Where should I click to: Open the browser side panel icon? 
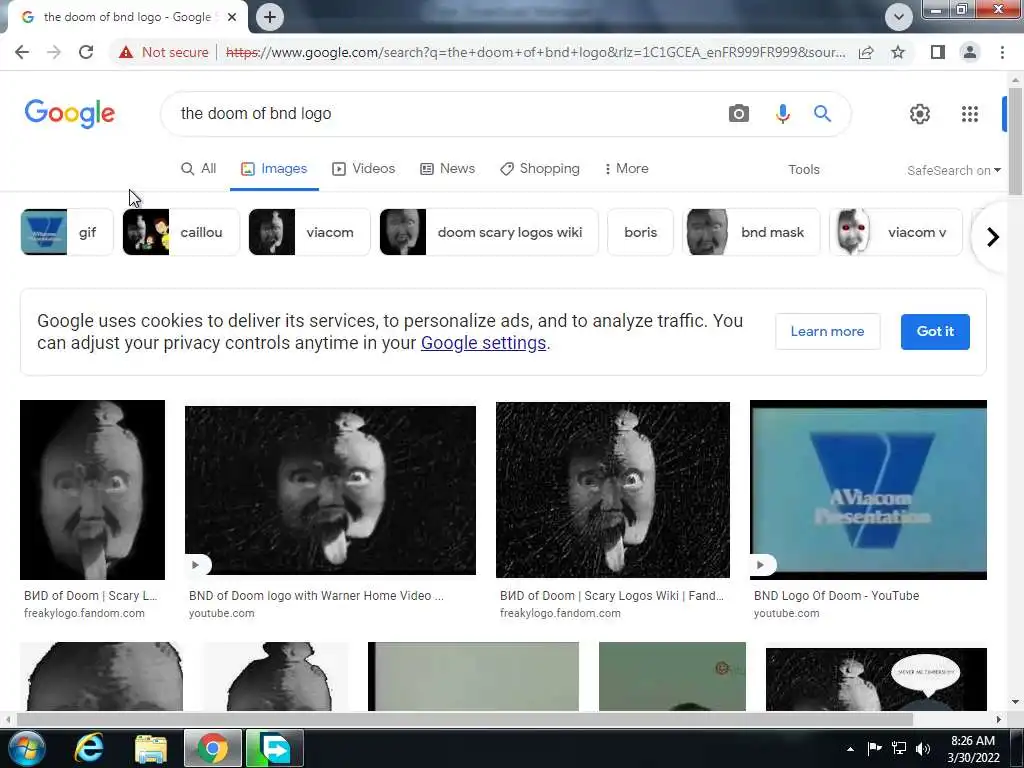pos(938,52)
